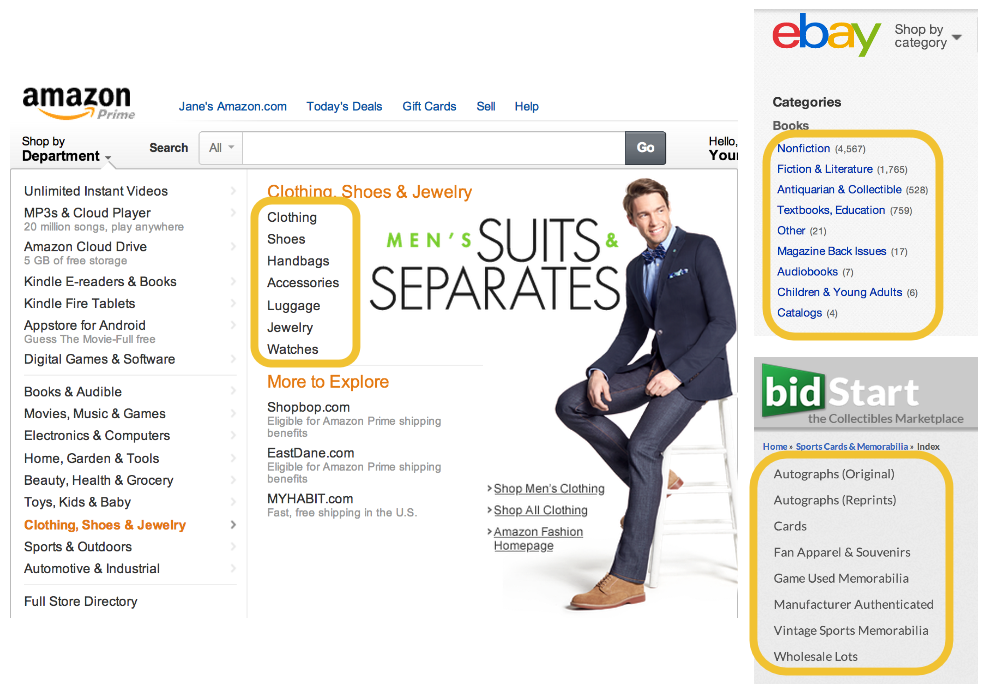Open the Nonfiction books category on eBay
Viewport: 990px width, 697px height.
(803, 148)
